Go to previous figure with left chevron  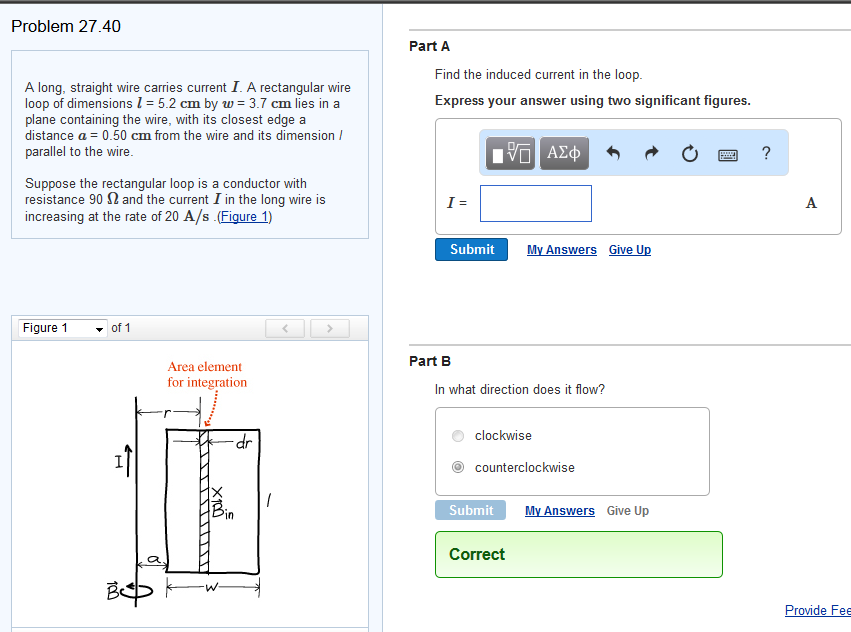pos(285,327)
